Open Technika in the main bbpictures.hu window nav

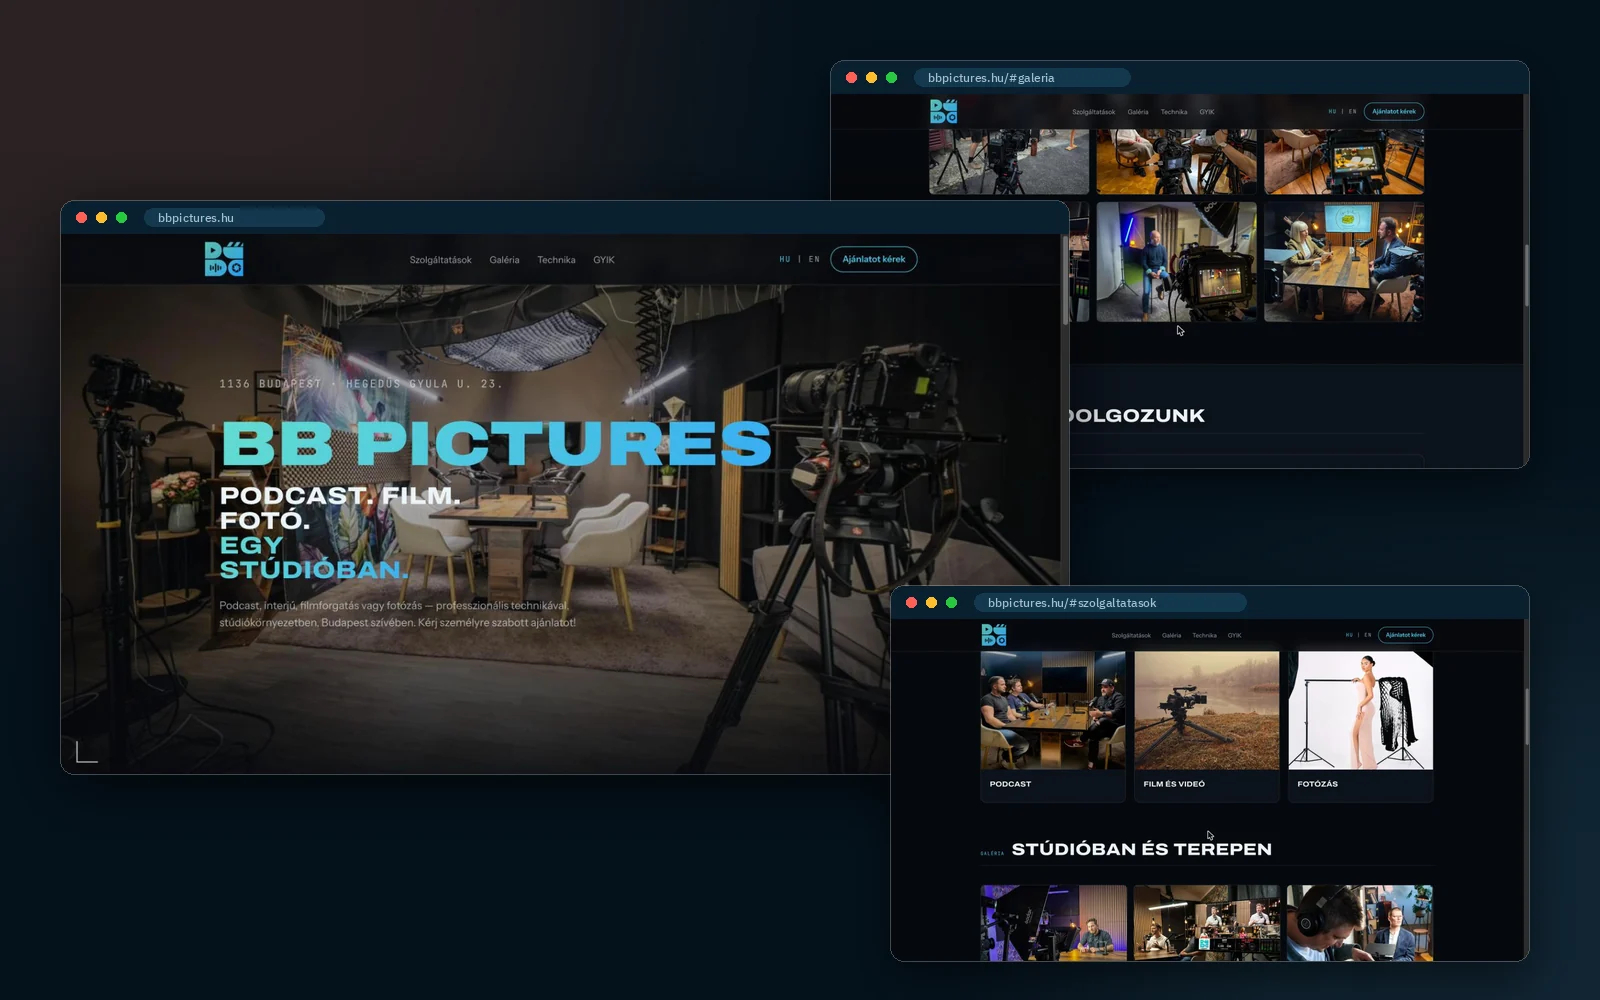pyautogui.click(x=556, y=260)
